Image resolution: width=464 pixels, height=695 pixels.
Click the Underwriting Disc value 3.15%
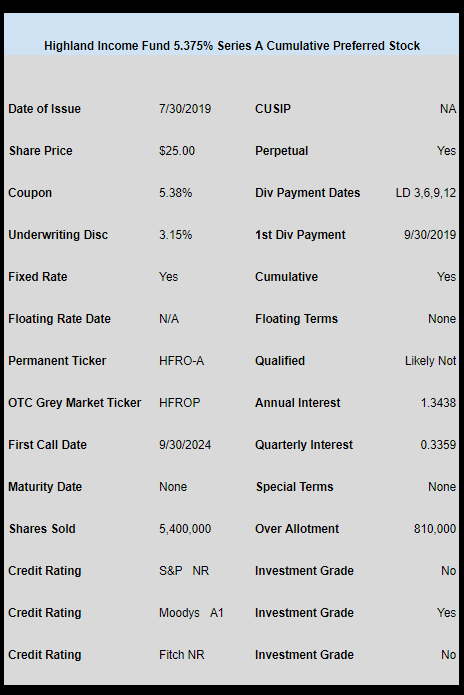click(x=175, y=234)
